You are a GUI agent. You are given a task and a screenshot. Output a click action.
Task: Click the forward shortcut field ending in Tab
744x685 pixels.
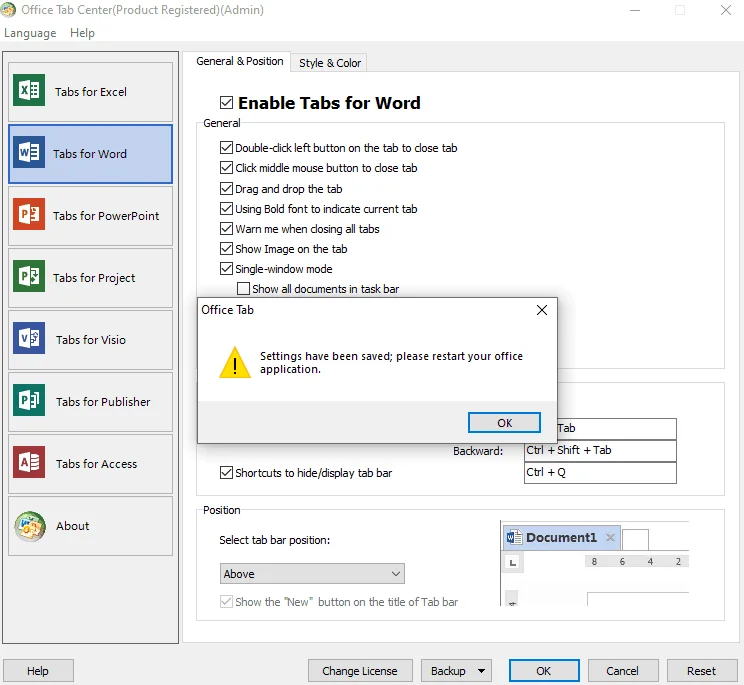coord(617,428)
